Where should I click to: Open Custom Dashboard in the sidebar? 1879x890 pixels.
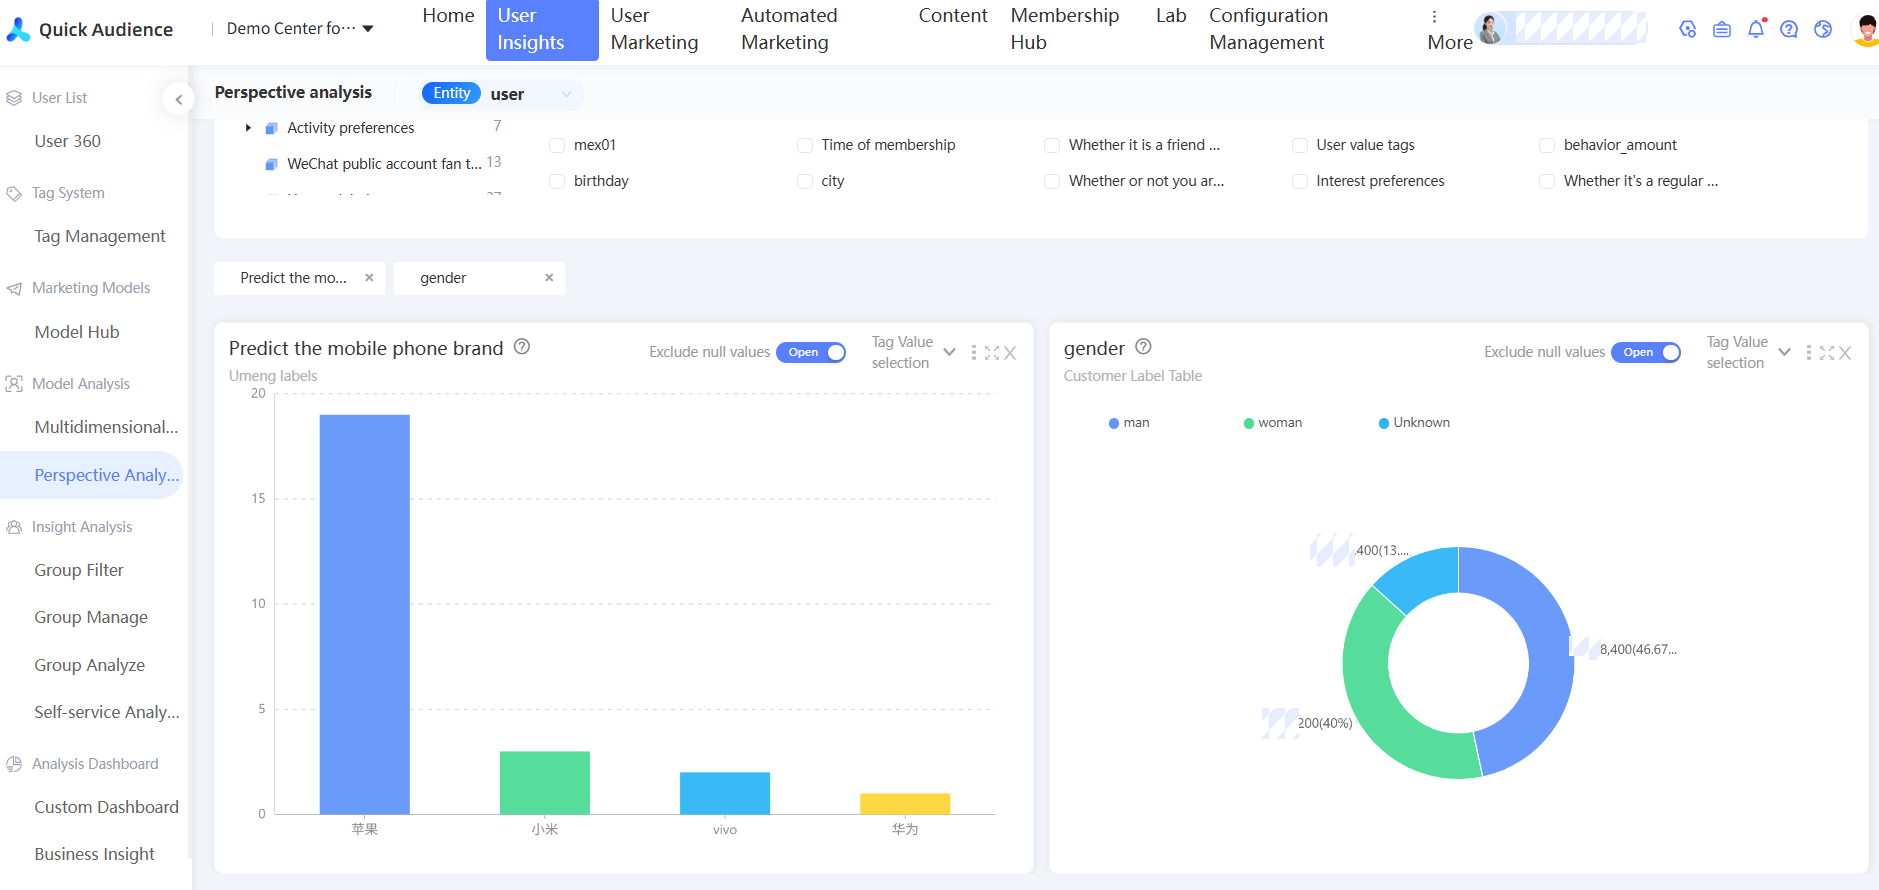pos(106,807)
